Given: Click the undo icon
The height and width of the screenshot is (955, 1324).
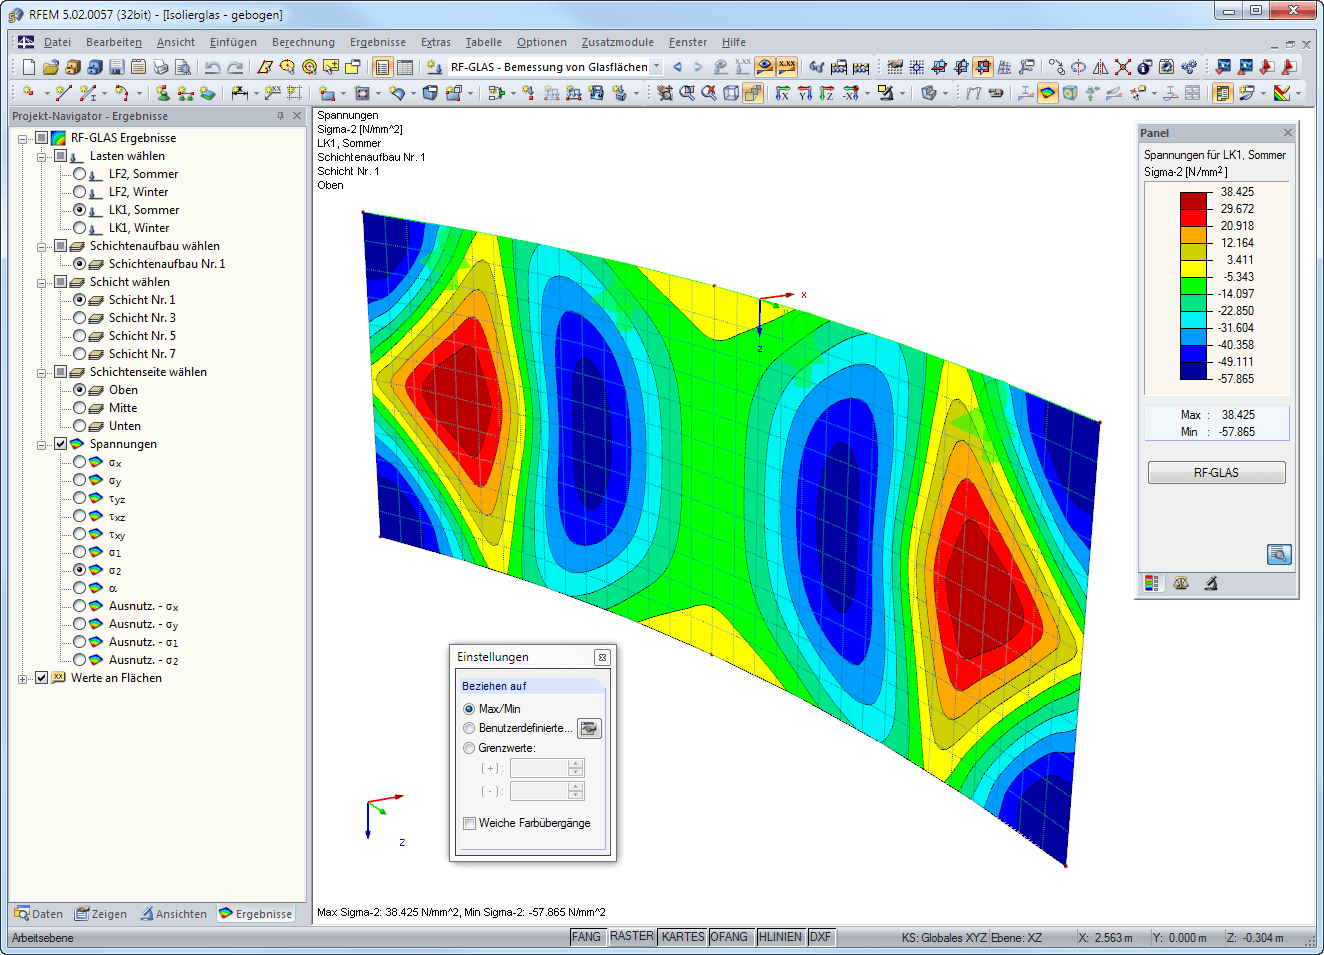Looking at the screenshot, I should [213, 68].
